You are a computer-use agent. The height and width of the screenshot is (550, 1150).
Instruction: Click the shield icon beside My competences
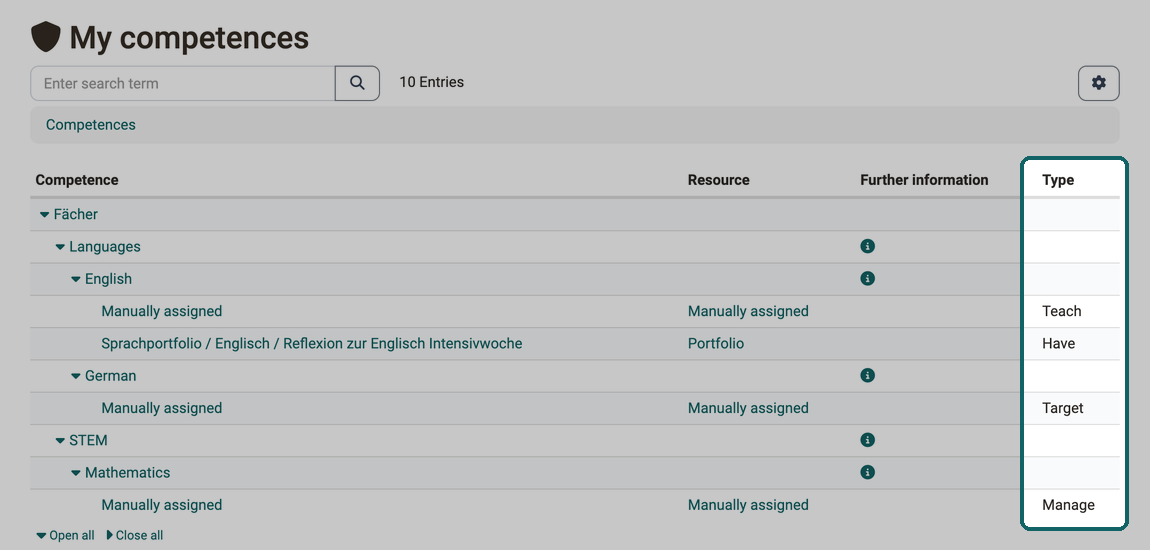click(x=45, y=37)
